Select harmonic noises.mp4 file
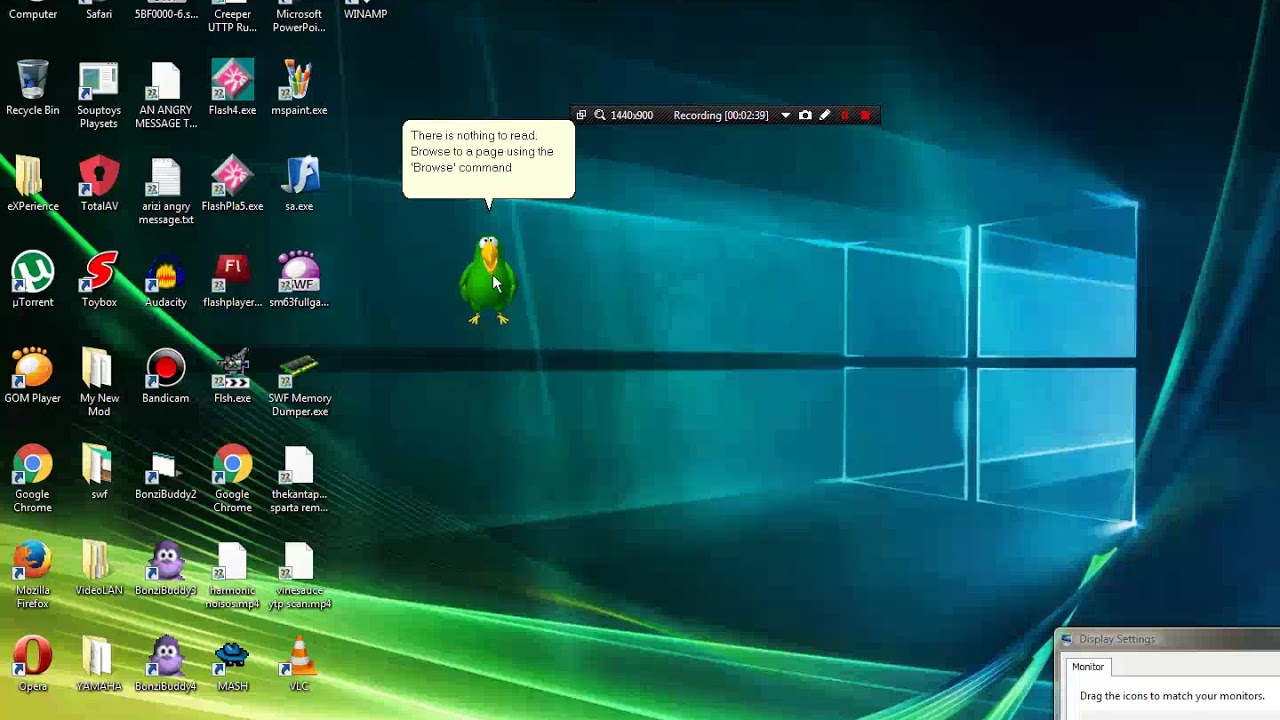Viewport: 1280px width, 720px height. (x=232, y=575)
